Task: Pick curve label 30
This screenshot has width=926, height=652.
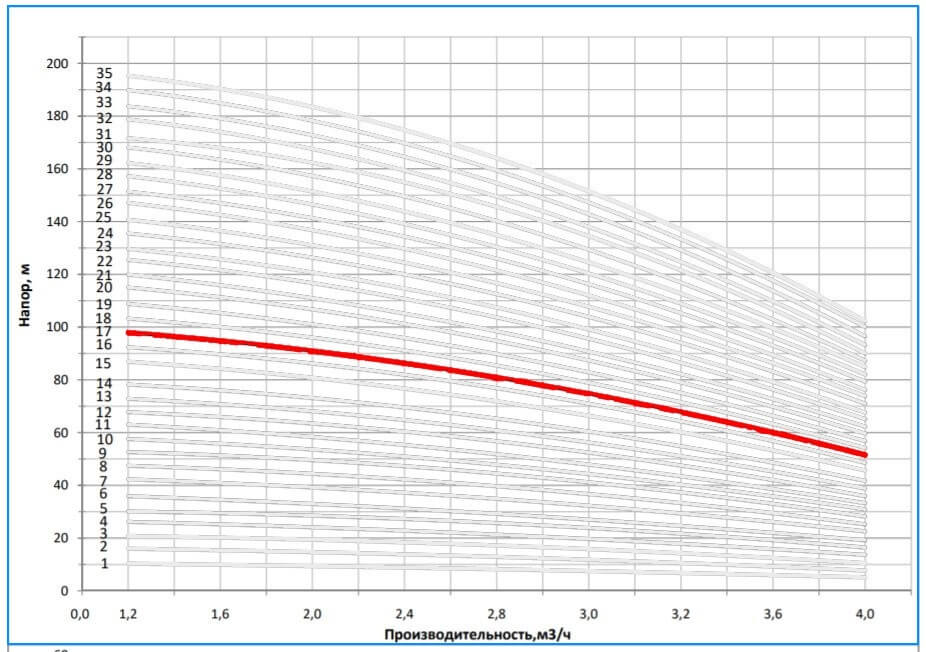Action: tap(104, 147)
